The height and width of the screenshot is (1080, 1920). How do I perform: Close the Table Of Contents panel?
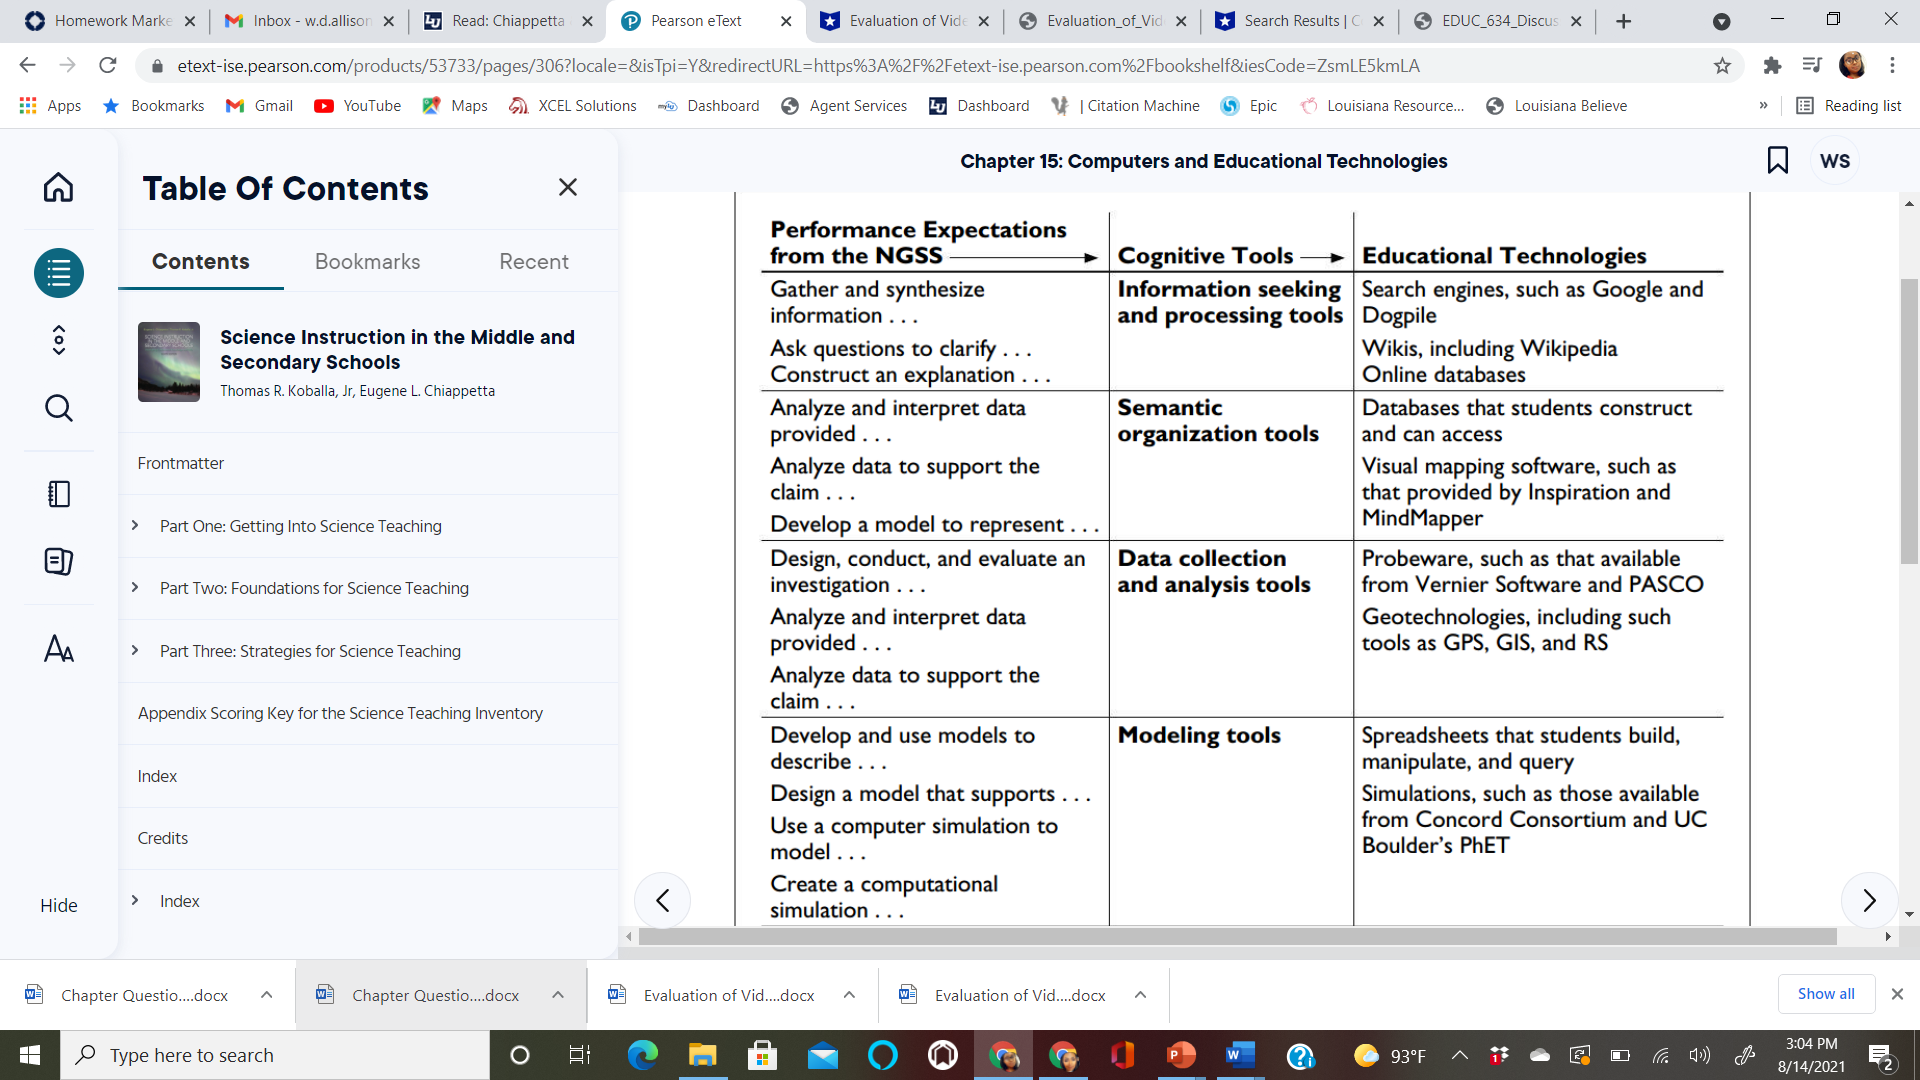(x=568, y=187)
